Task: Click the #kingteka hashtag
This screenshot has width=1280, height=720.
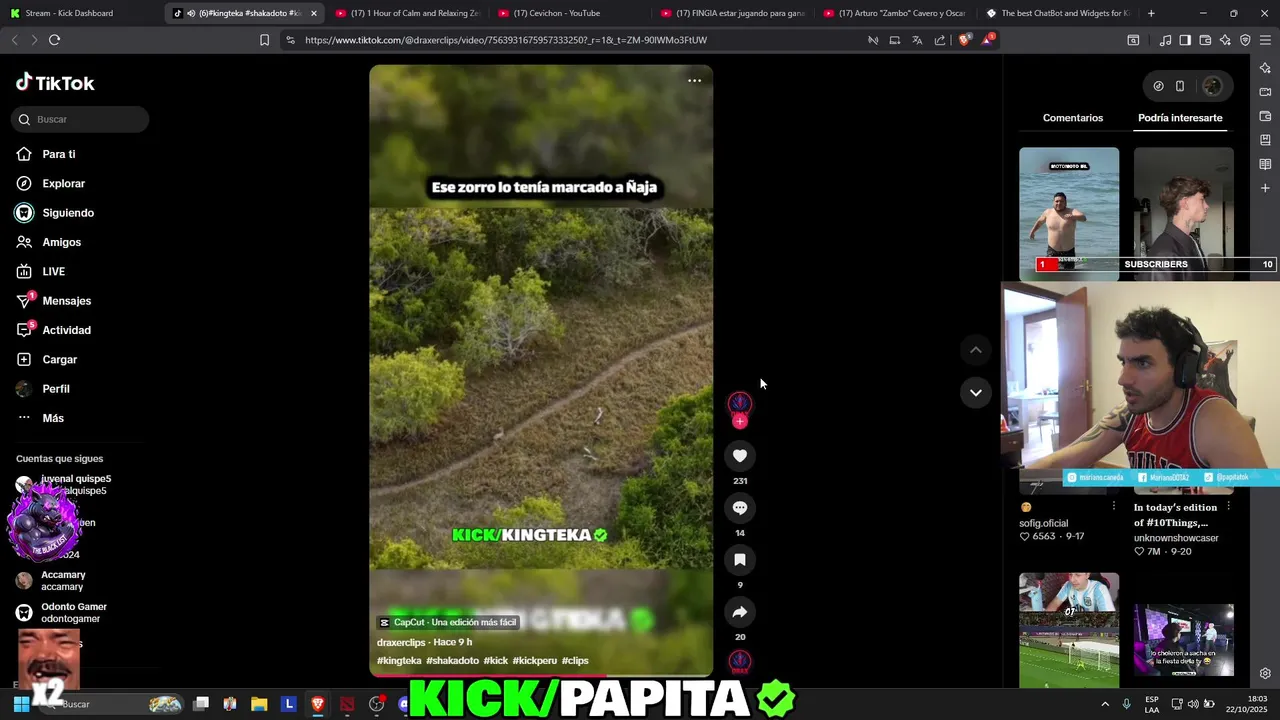Action: [x=399, y=661]
